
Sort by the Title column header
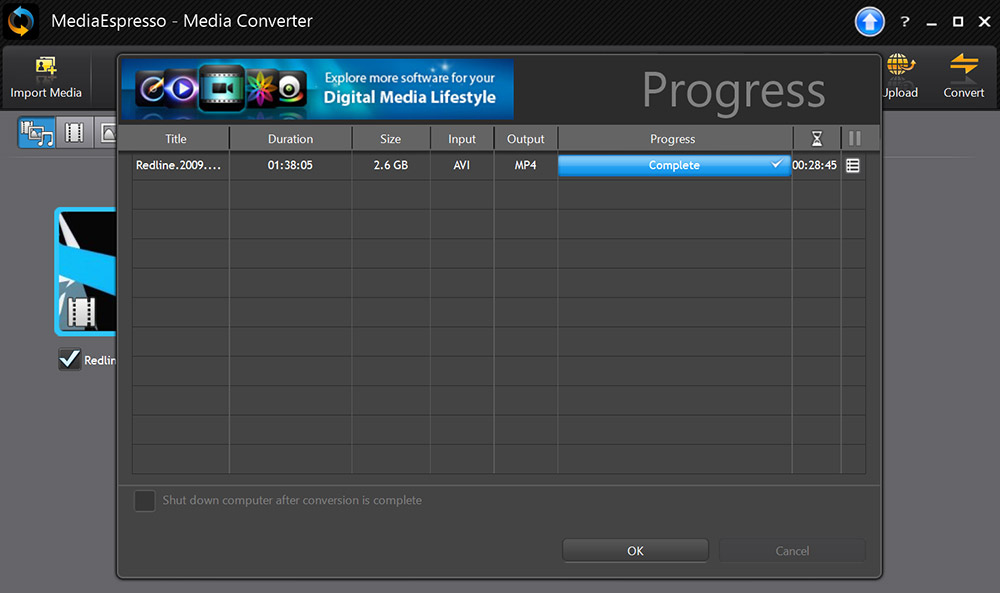(175, 139)
